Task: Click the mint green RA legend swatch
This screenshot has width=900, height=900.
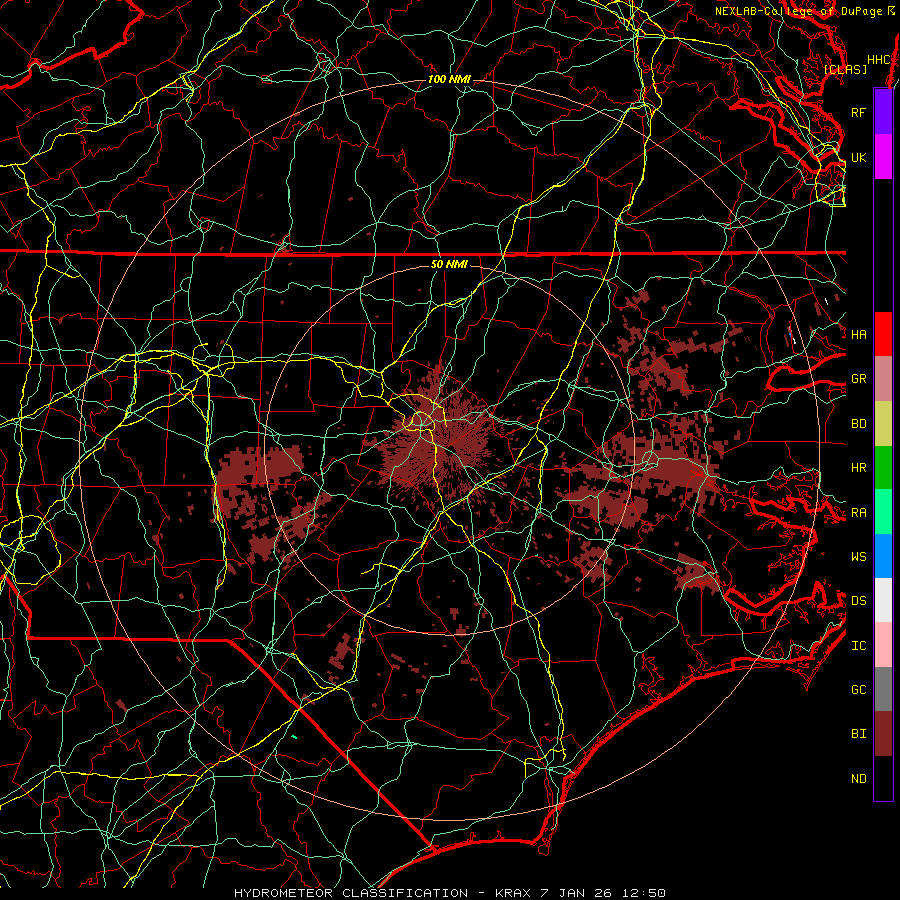Action: click(x=883, y=512)
